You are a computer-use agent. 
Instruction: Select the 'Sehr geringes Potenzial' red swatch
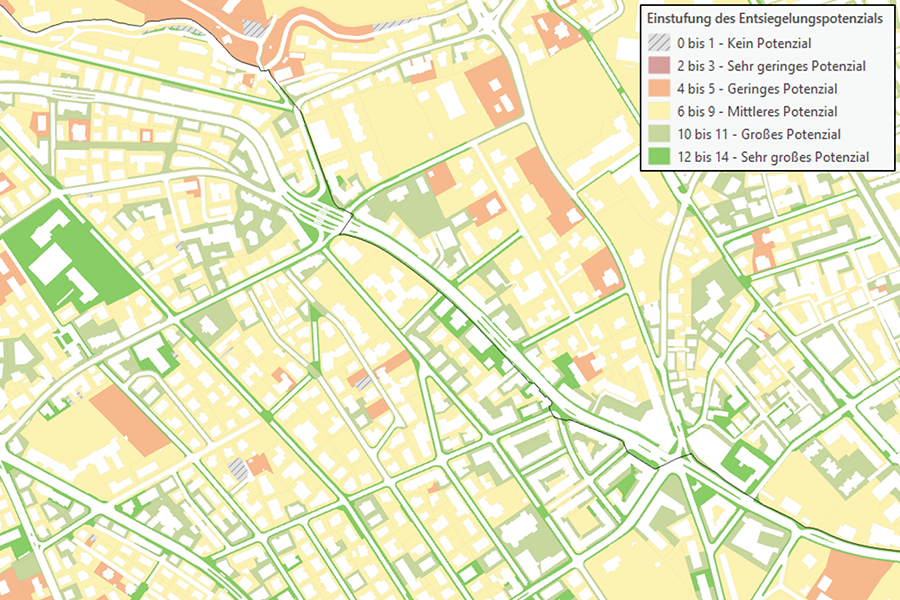click(658, 66)
